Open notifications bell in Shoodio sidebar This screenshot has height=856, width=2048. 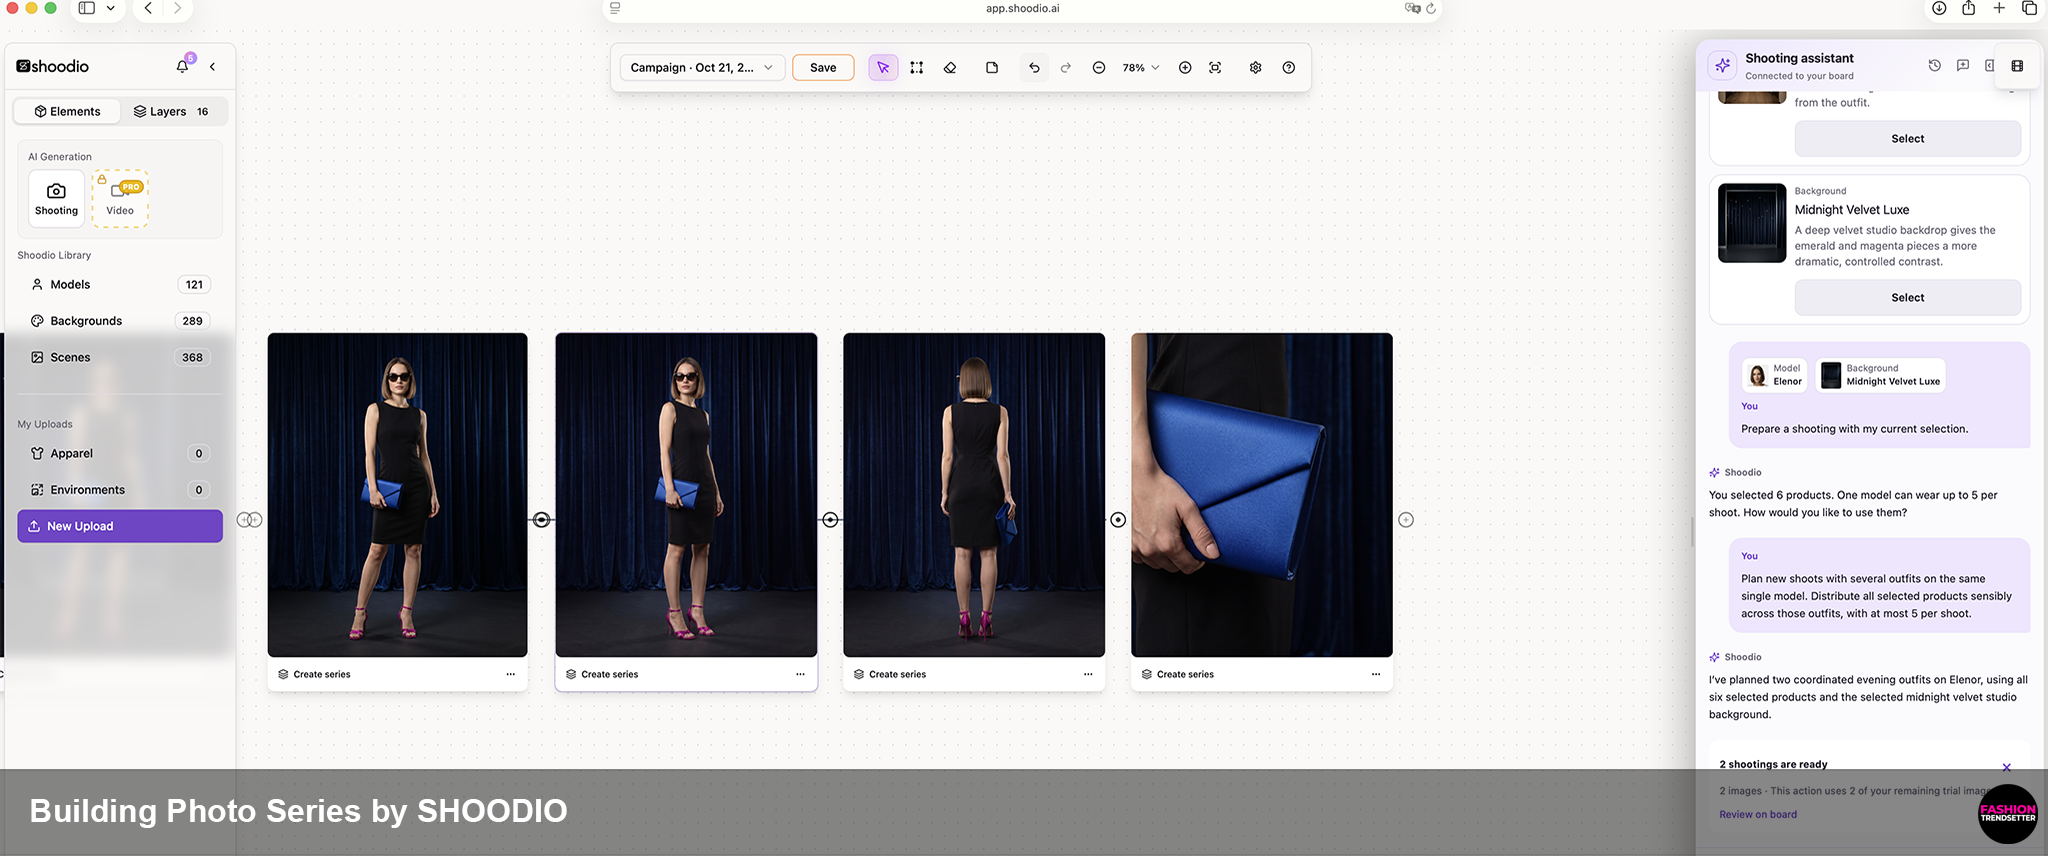(x=182, y=66)
